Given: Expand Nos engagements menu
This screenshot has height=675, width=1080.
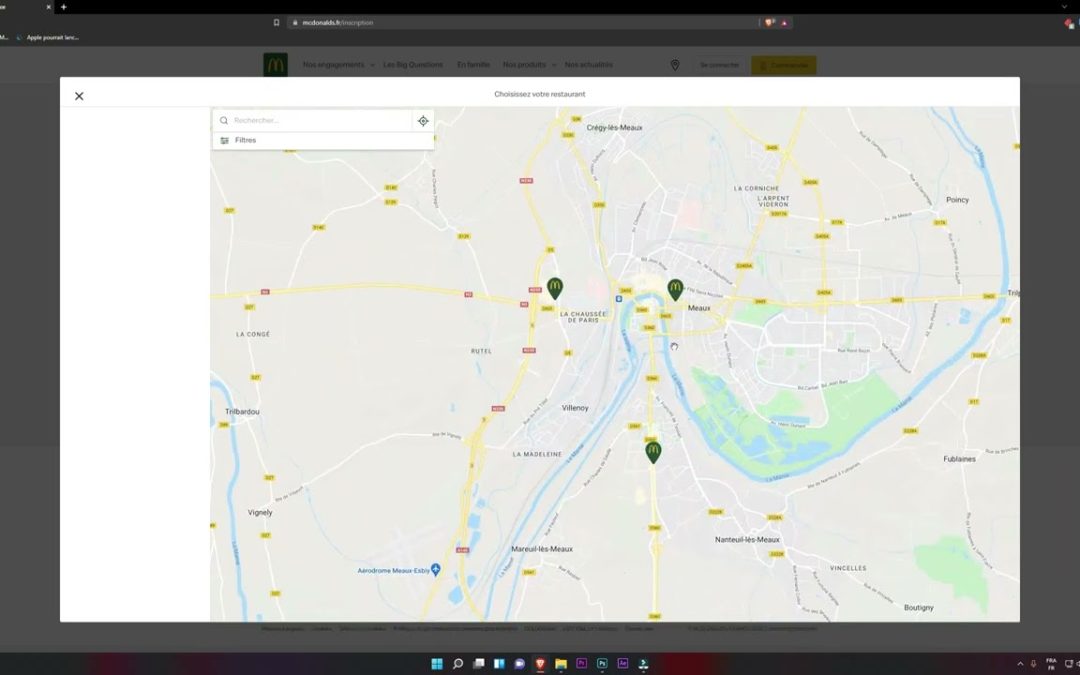Looking at the screenshot, I should pyautogui.click(x=338, y=65).
